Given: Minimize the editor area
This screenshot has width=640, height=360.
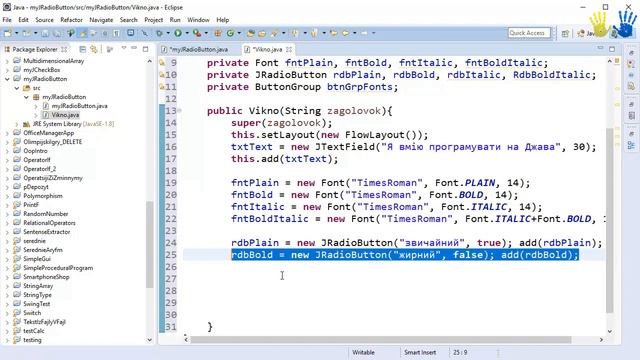Looking at the screenshot, I should tap(600, 48).
